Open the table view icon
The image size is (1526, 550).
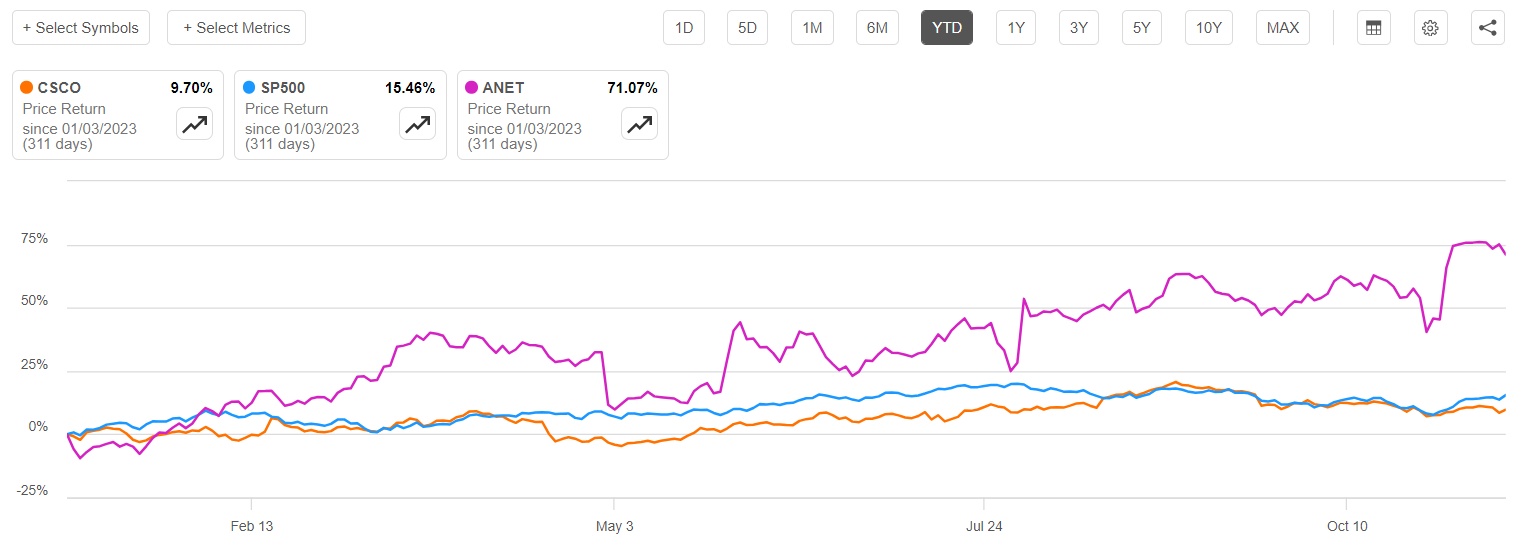[1373, 28]
